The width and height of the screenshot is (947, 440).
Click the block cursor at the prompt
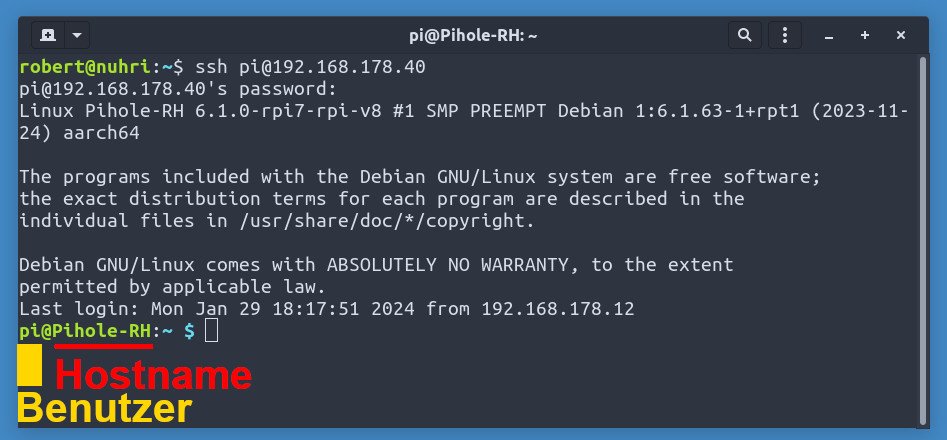(x=211, y=331)
